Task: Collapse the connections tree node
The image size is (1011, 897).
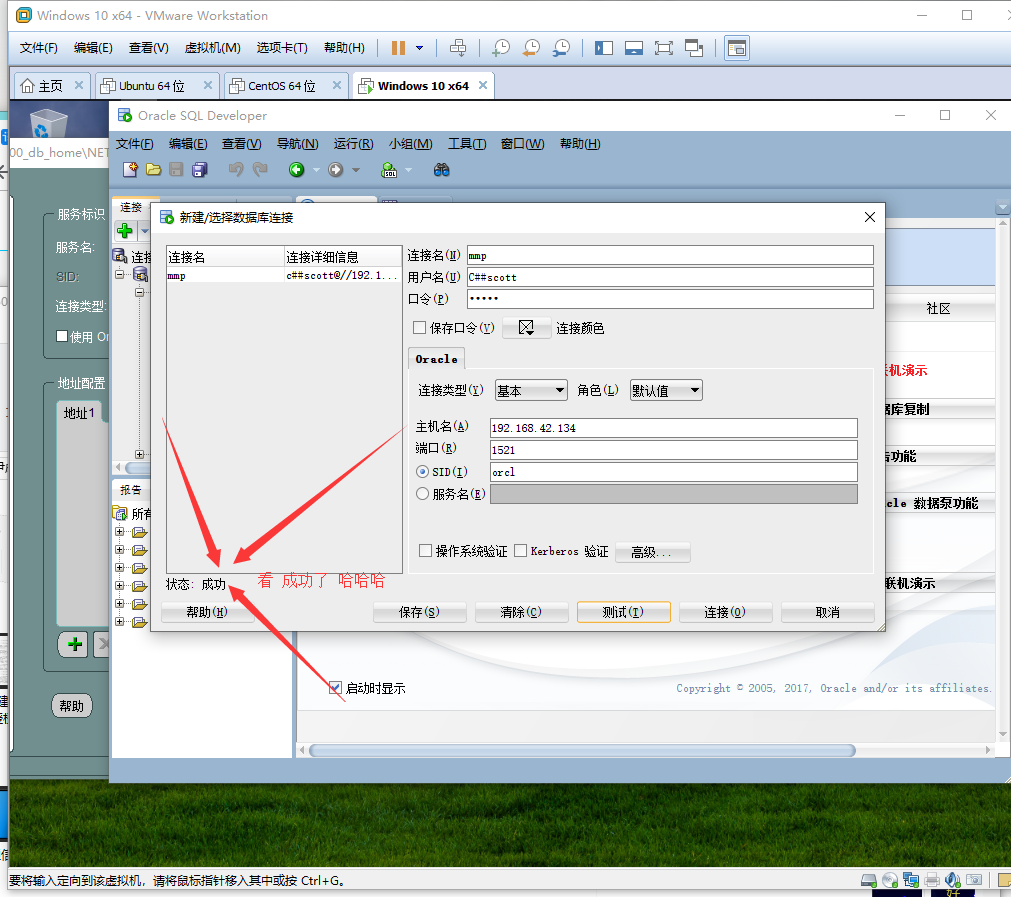Action: [x=119, y=274]
